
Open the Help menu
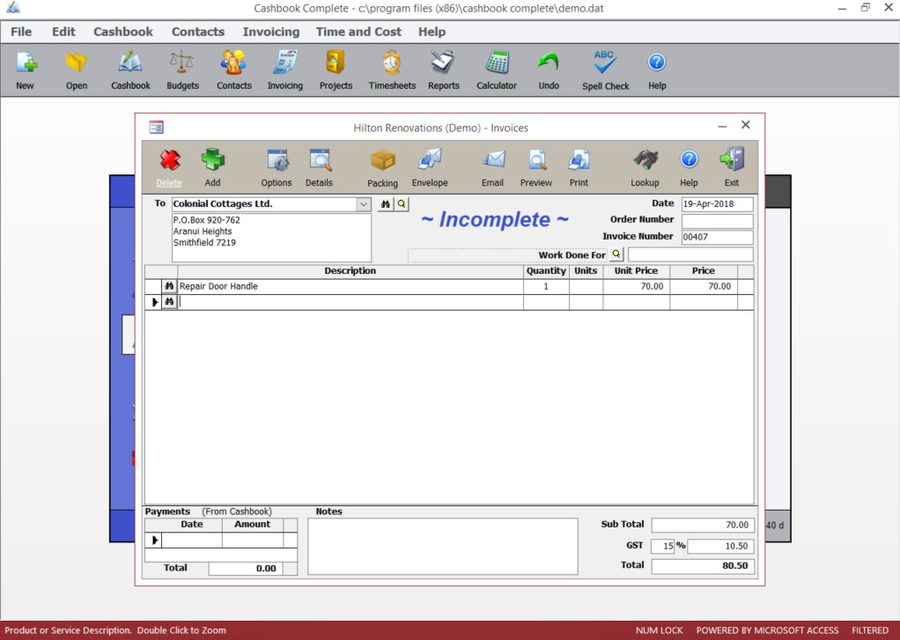tap(432, 32)
